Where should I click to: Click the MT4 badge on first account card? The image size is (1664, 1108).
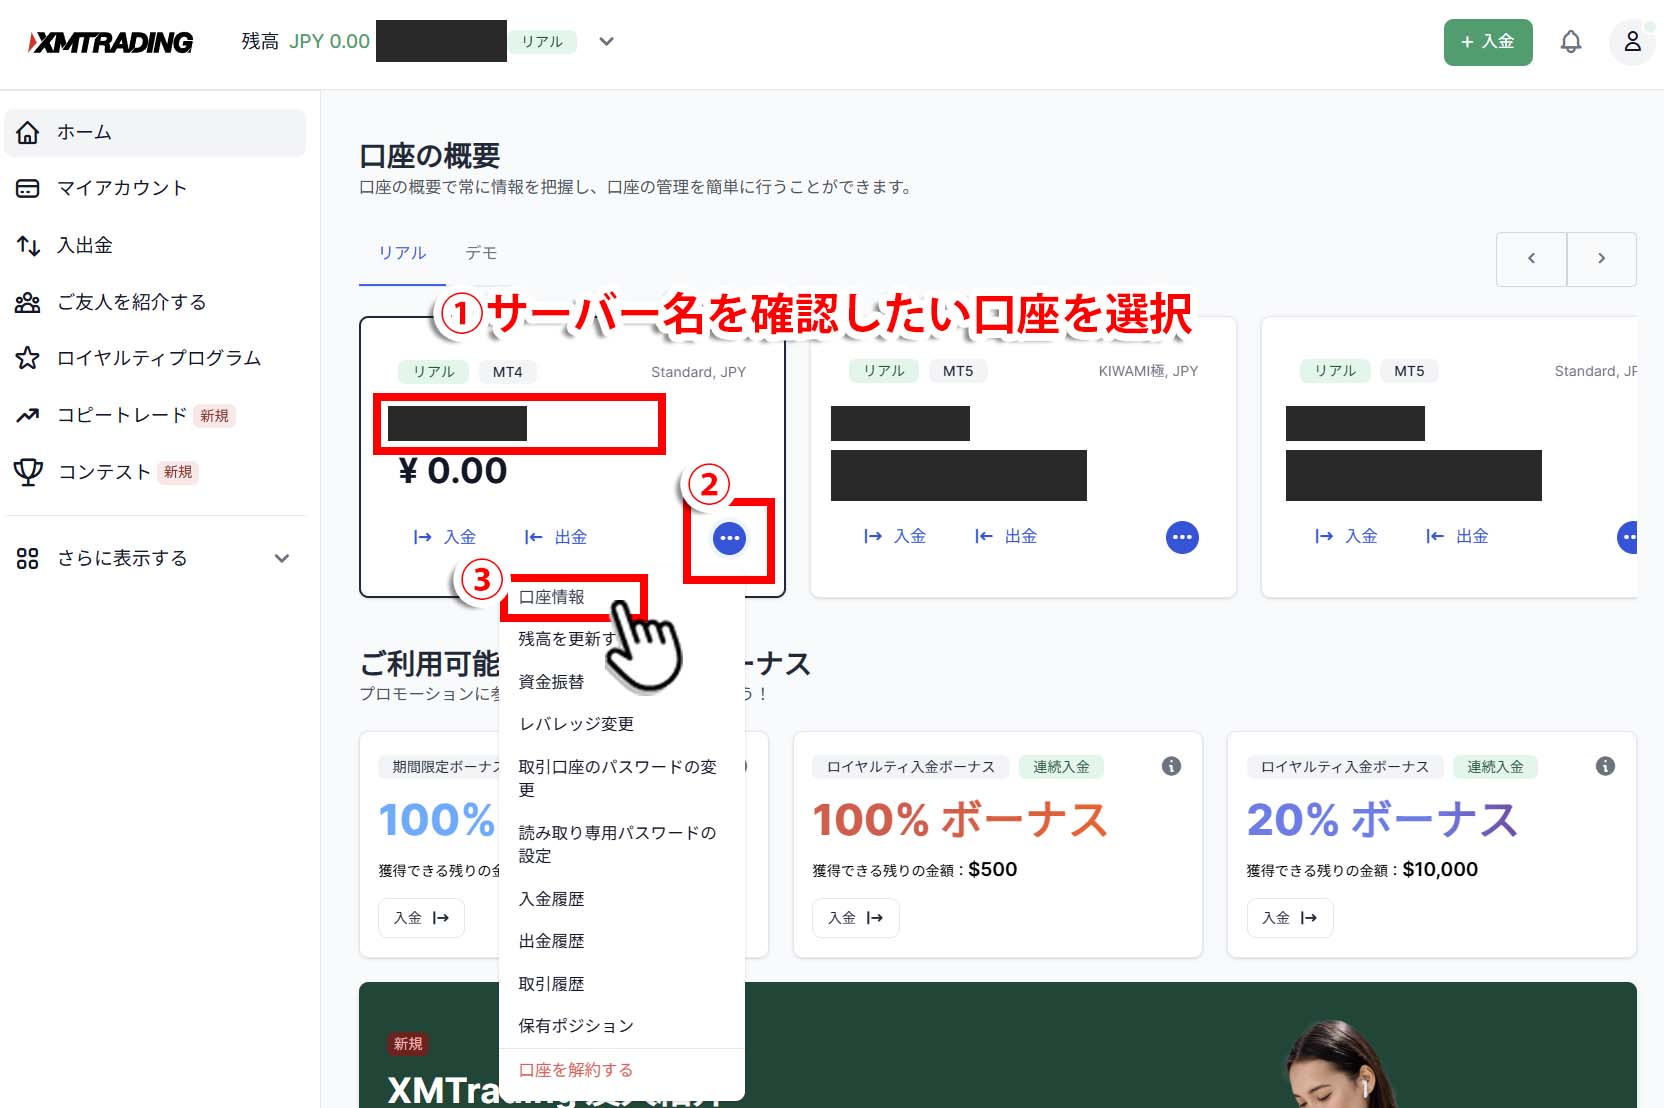[x=507, y=372]
